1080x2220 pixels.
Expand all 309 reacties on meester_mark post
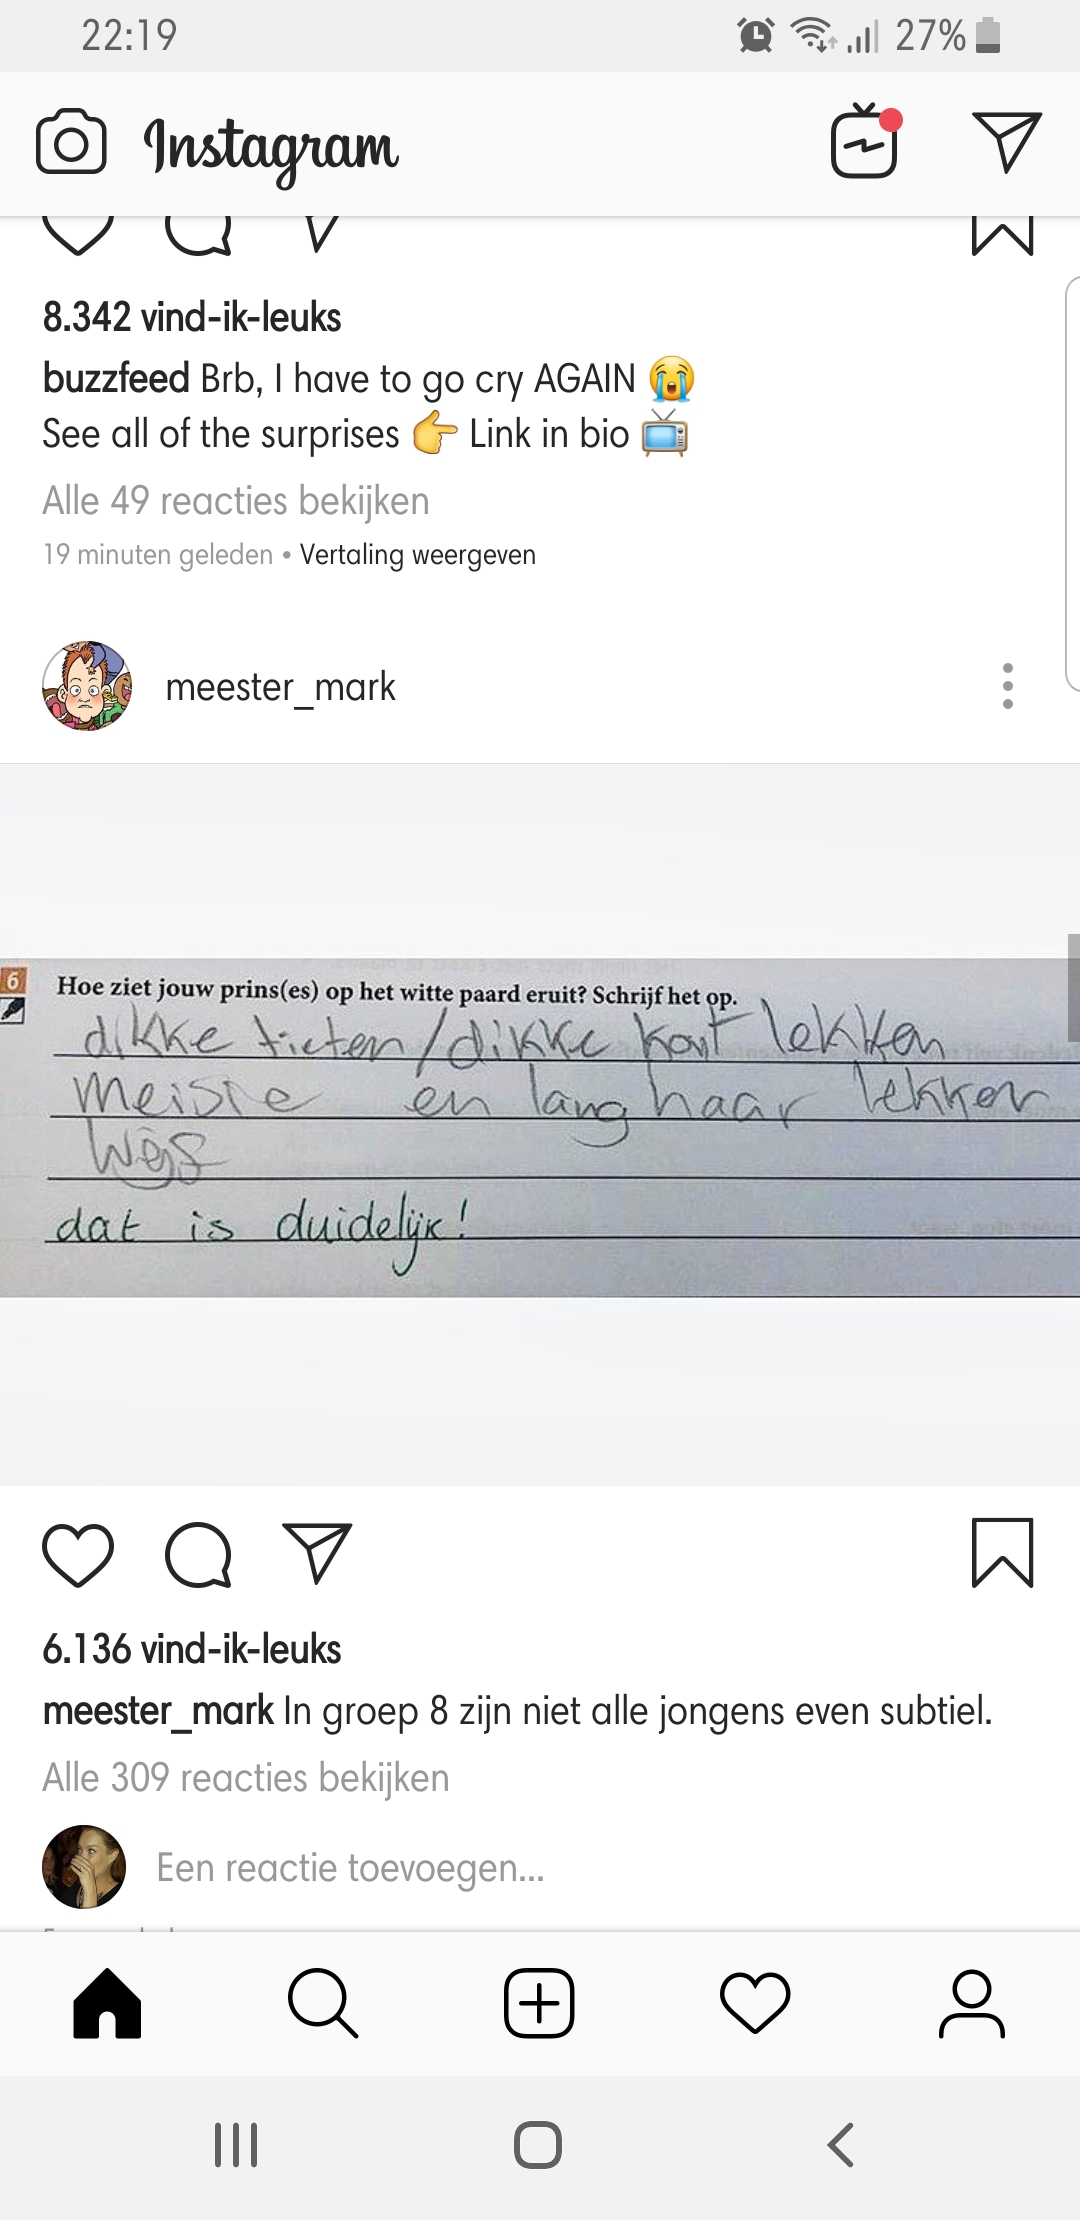[x=246, y=1778]
